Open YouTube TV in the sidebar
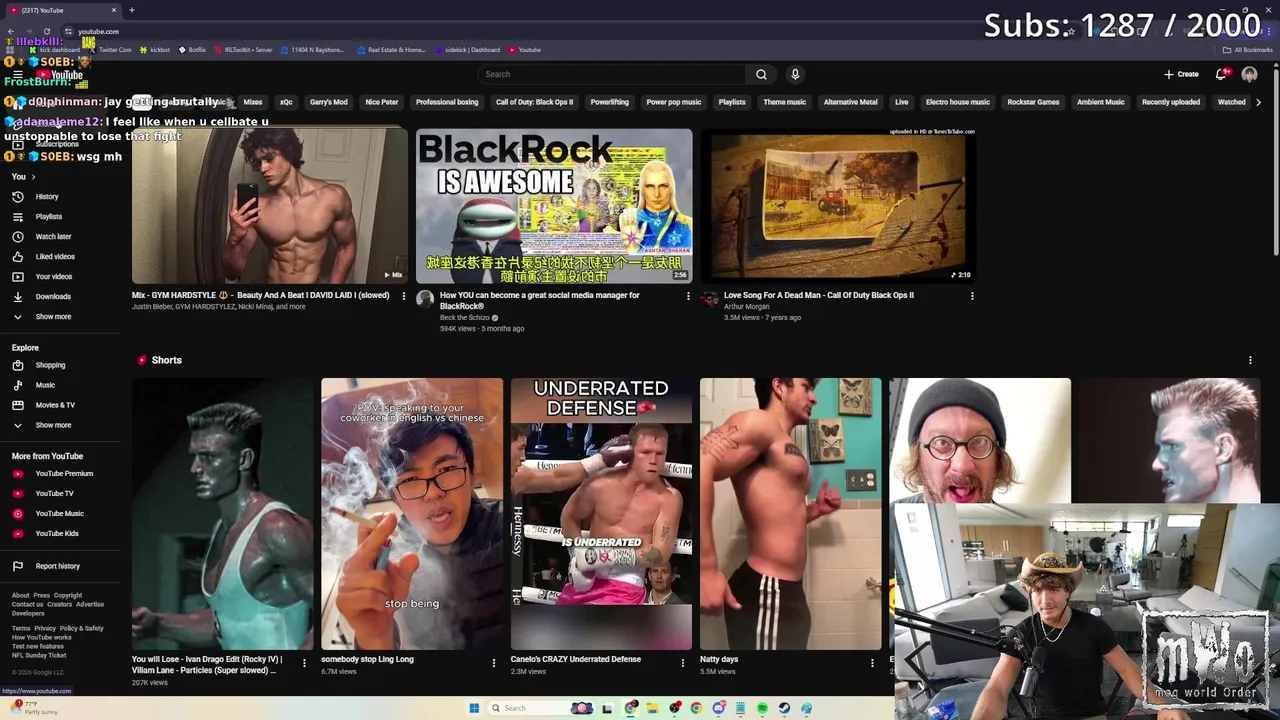The image size is (1280, 720). point(62,494)
